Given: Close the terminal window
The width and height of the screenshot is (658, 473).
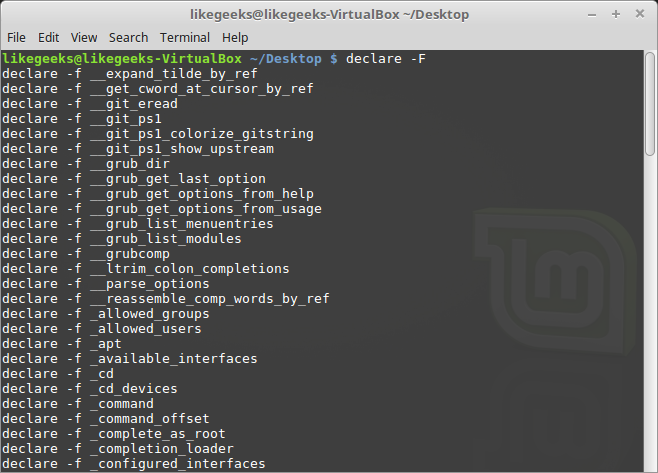Looking at the screenshot, I should [x=639, y=15].
